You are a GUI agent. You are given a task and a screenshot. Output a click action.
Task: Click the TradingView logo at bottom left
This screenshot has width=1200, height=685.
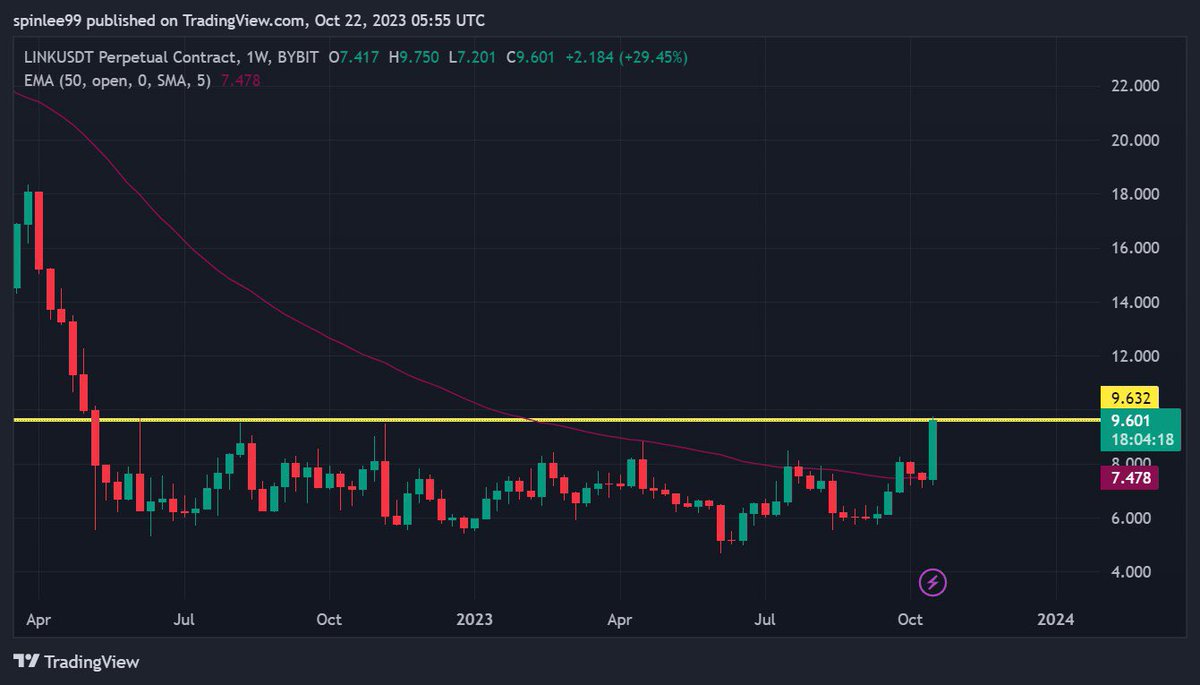pyautogui.click(x=77, y=662)
